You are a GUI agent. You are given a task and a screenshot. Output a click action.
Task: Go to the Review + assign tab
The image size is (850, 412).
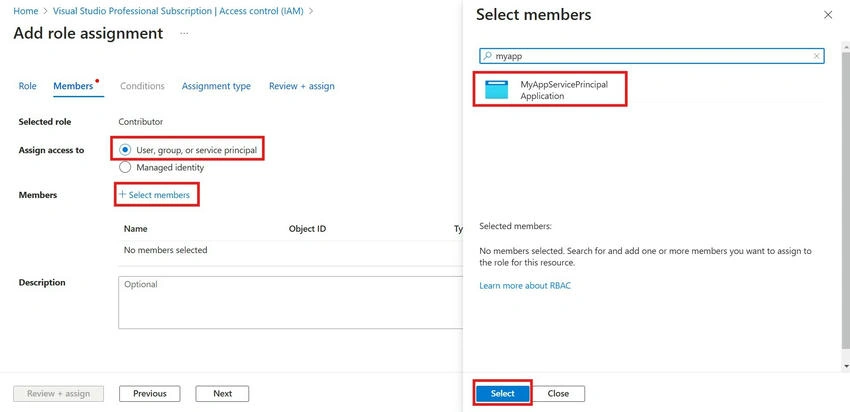click(301, 86)
